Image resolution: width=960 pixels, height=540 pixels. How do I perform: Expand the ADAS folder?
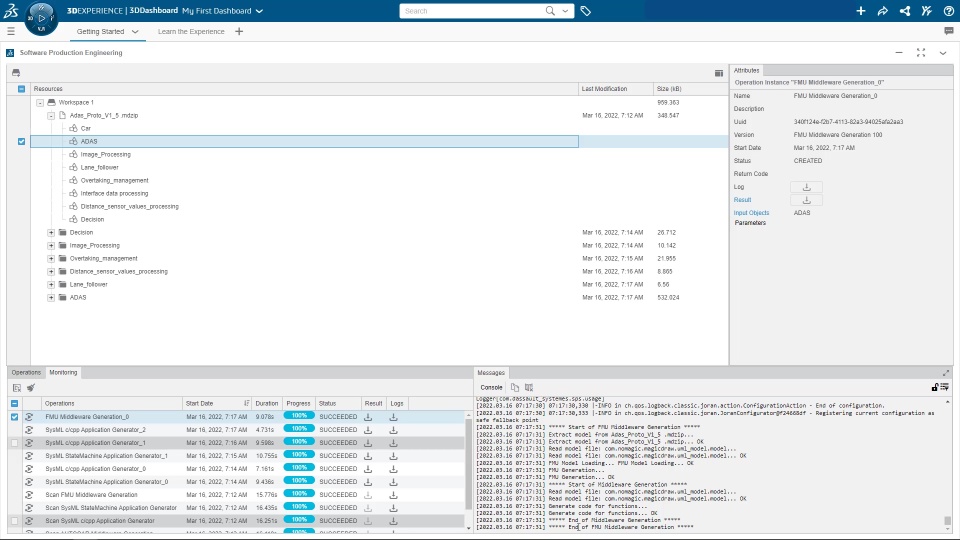pos(51,298)
